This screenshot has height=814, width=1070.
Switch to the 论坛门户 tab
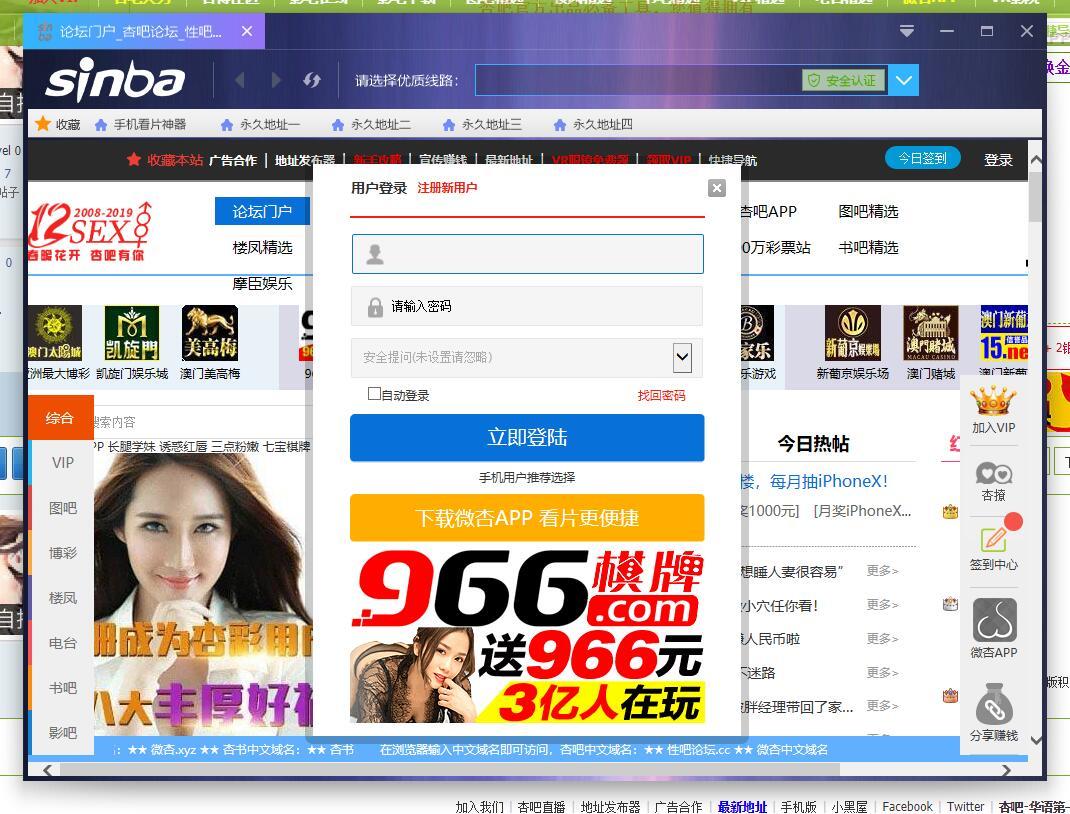[x=261, y=211]
